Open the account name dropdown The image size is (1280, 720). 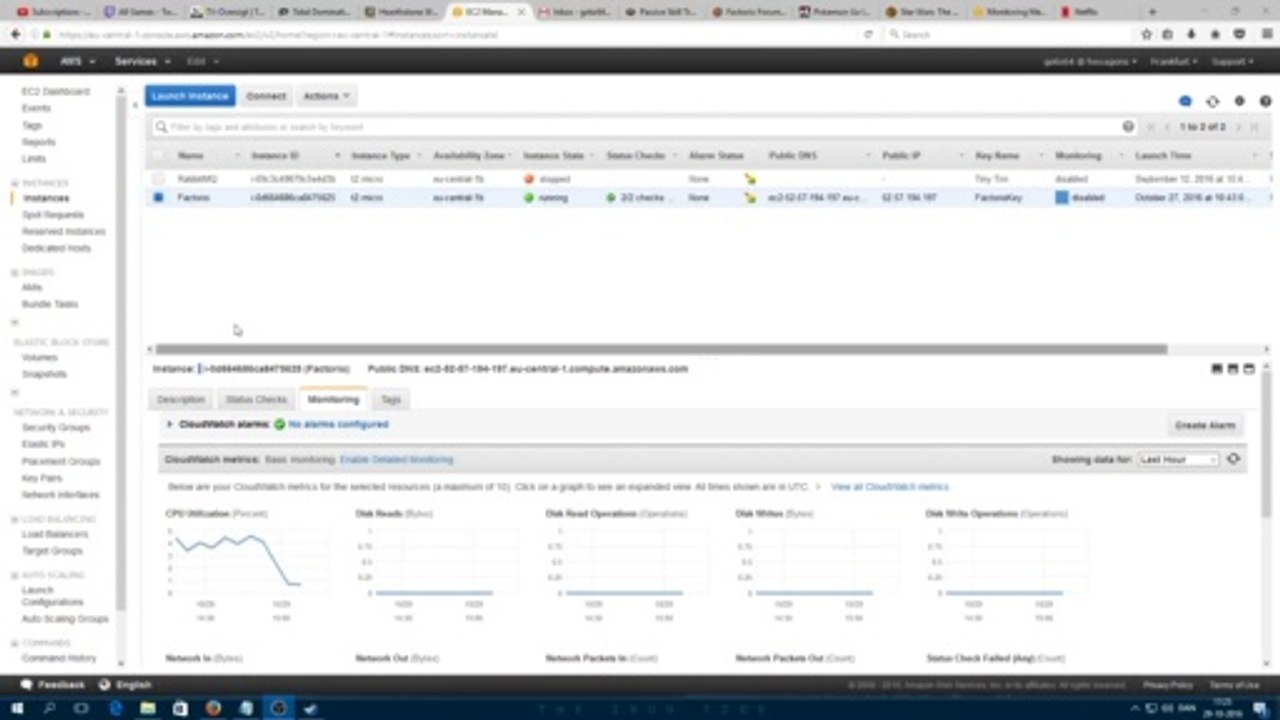[1090, 61]
